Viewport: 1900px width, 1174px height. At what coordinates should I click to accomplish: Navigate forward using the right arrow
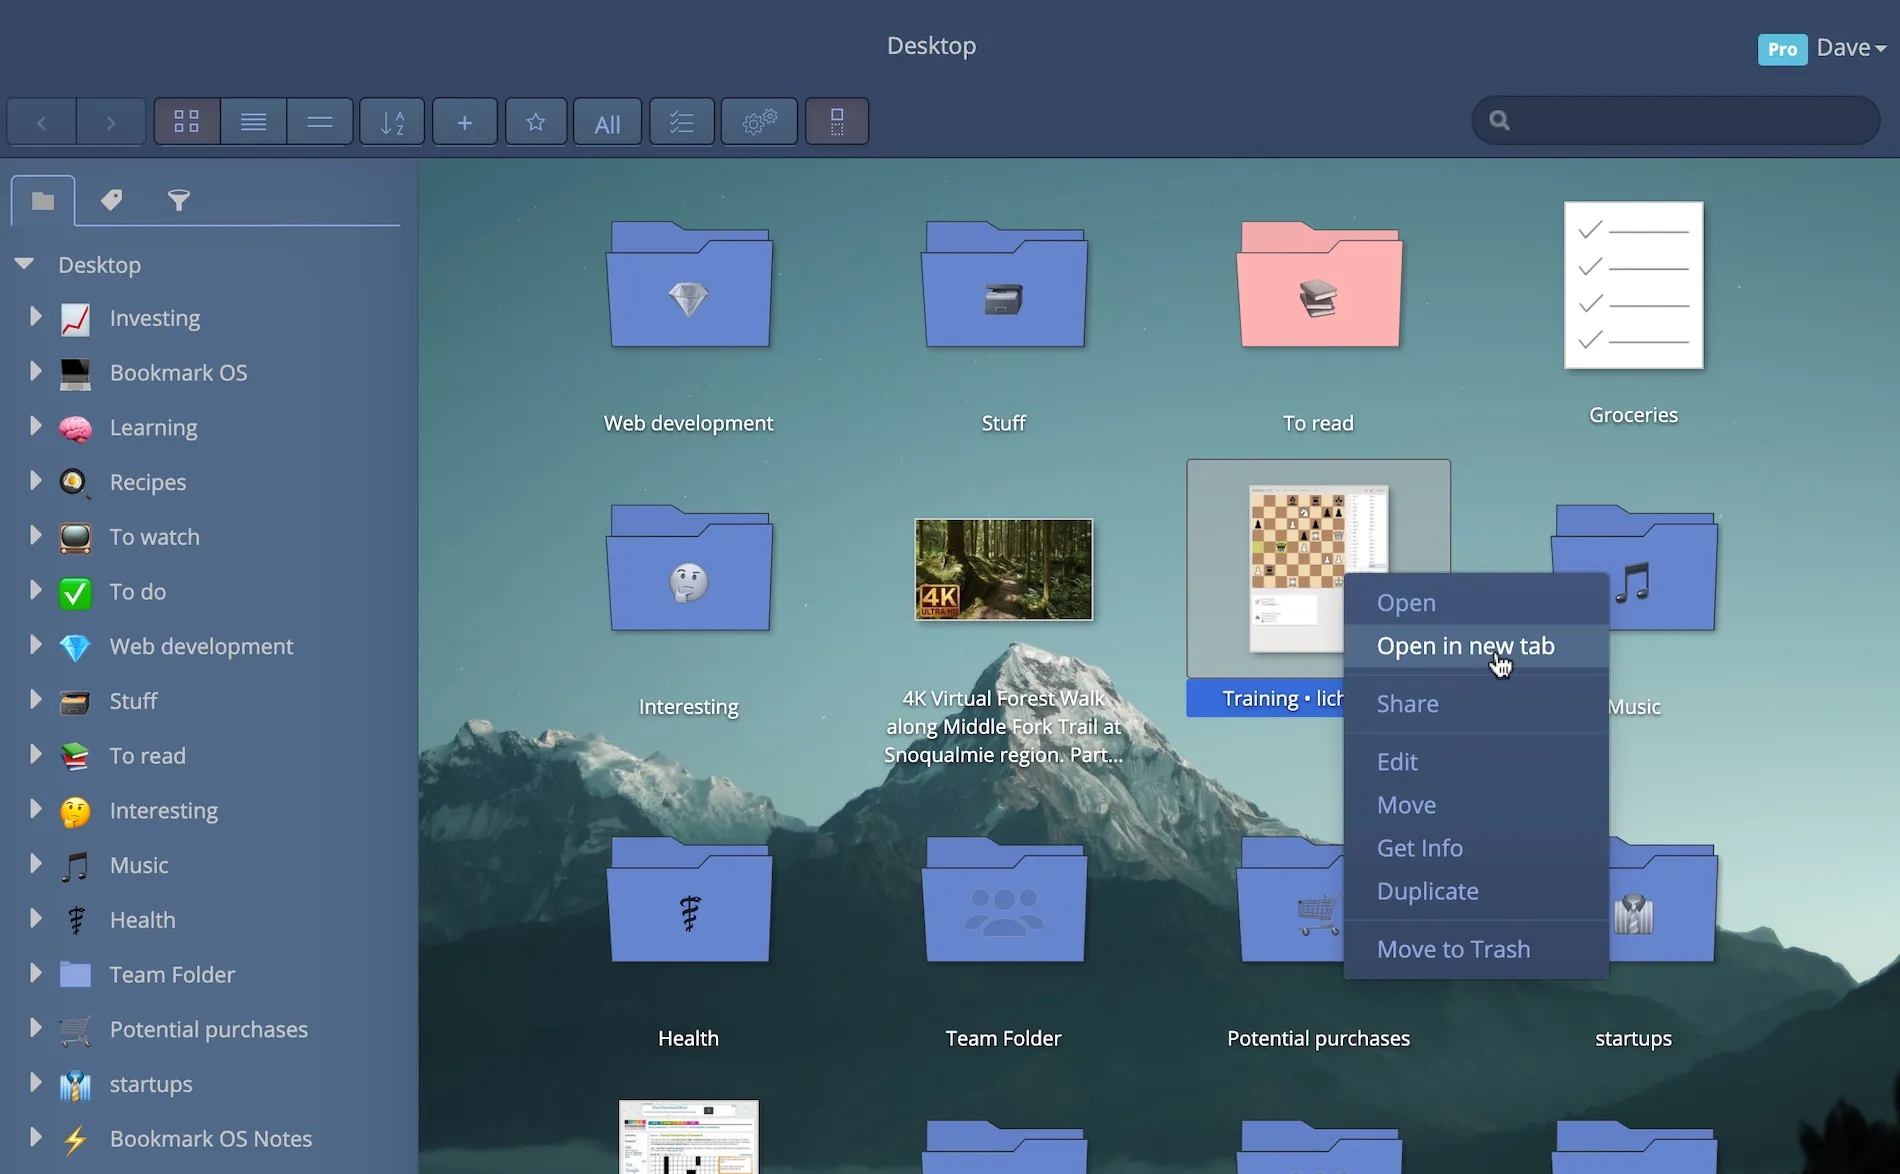[110, 121]
